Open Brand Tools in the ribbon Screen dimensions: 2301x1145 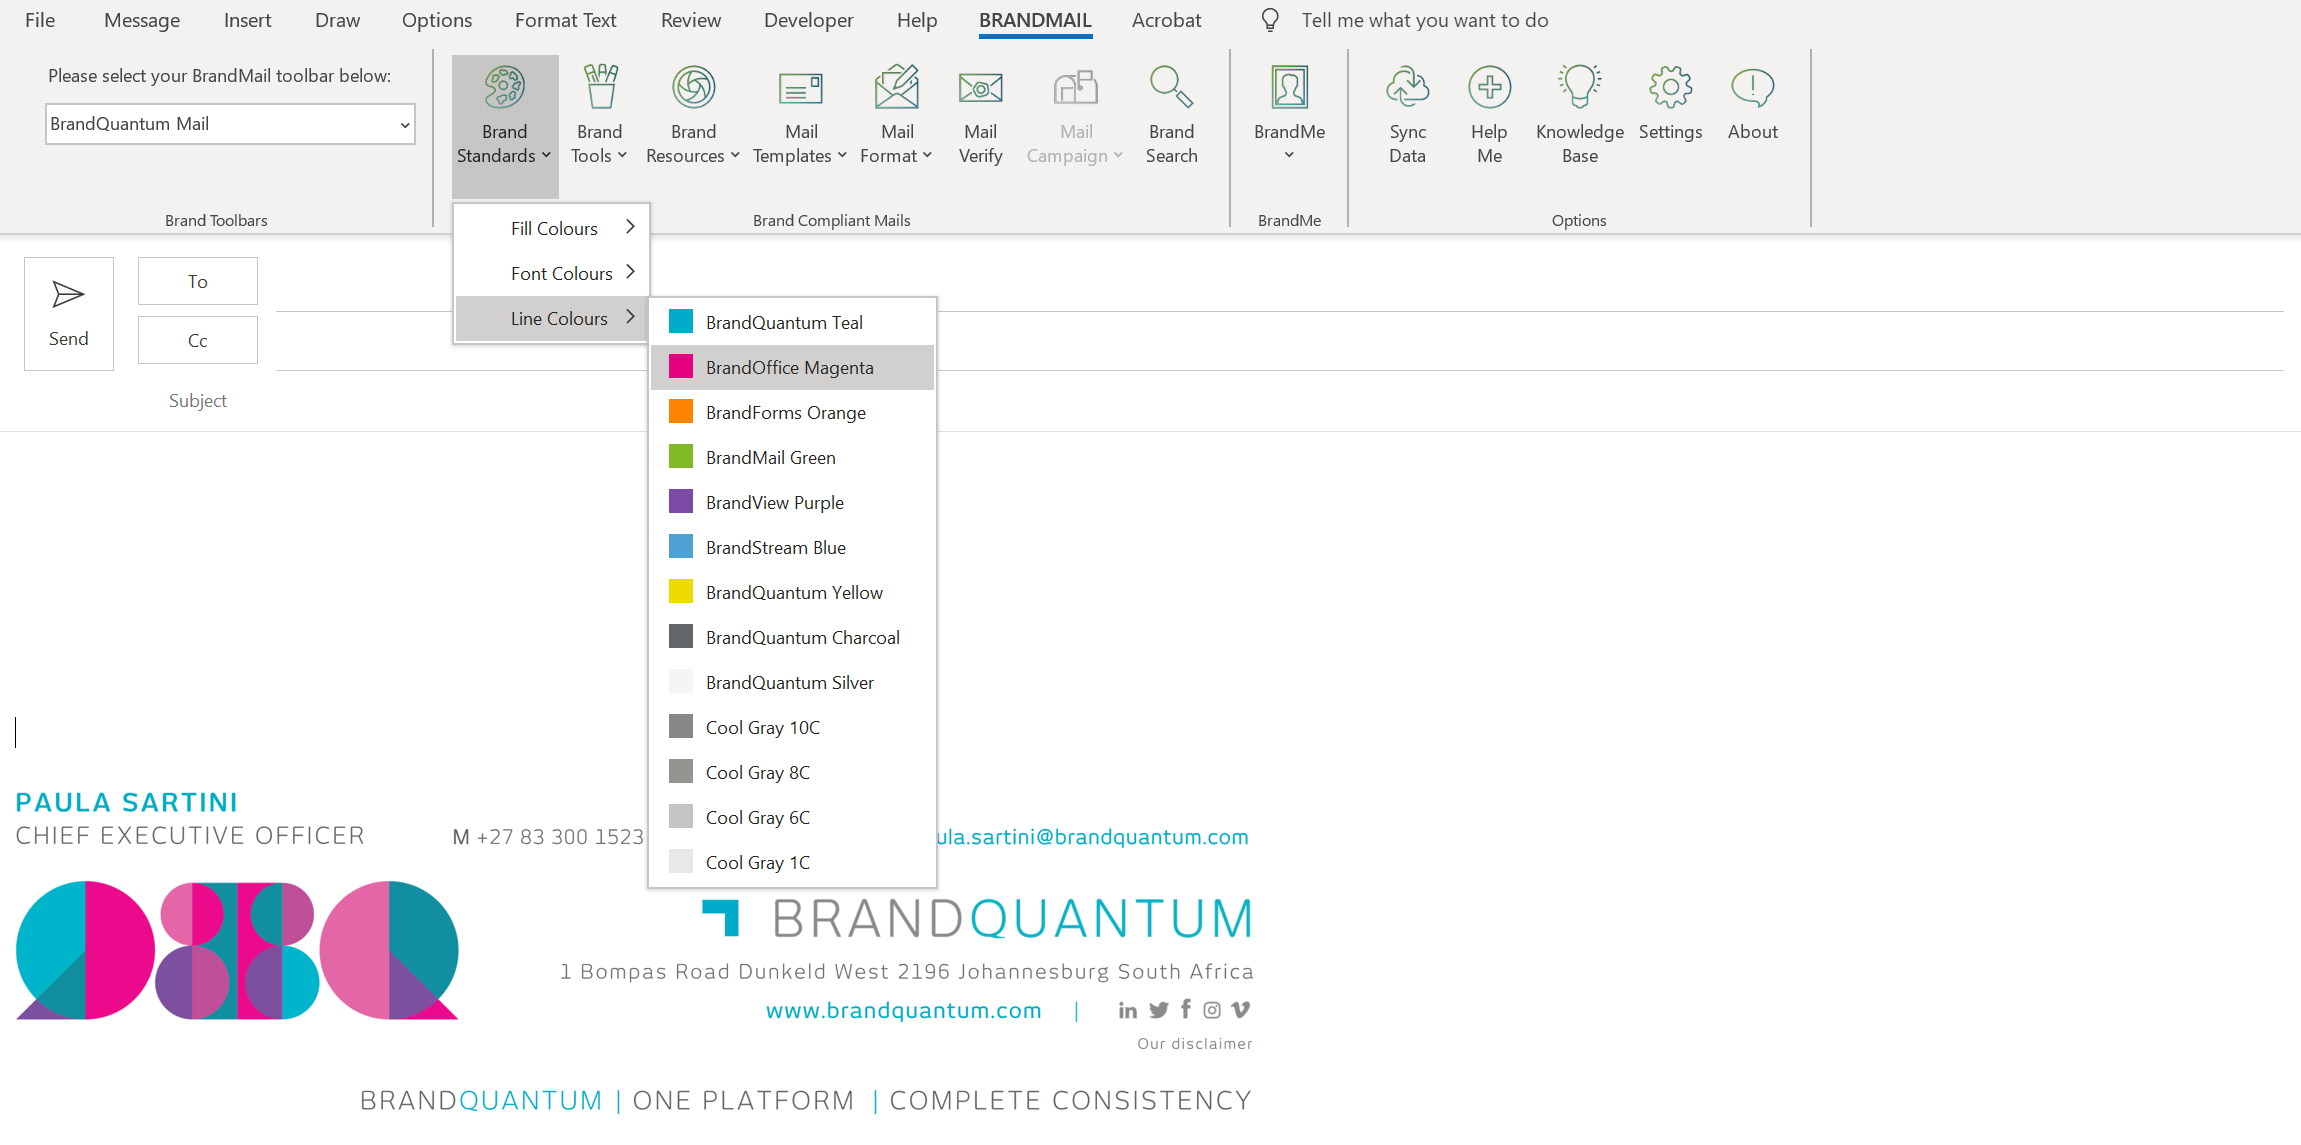click(x=599, y=115)
